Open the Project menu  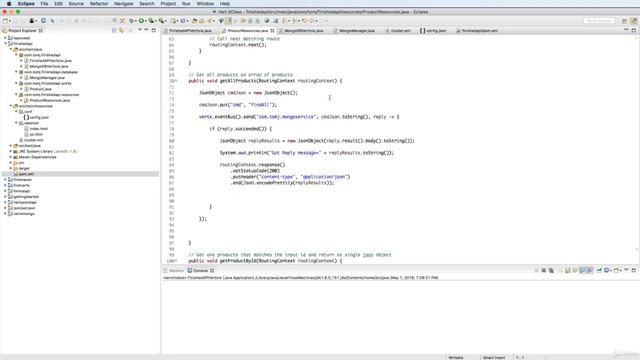[168, 3]
